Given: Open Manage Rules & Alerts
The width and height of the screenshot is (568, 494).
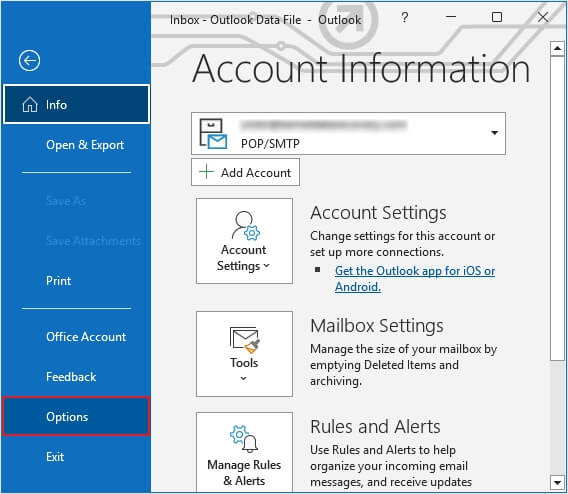Looking at the screenshot, I should 244,452.
